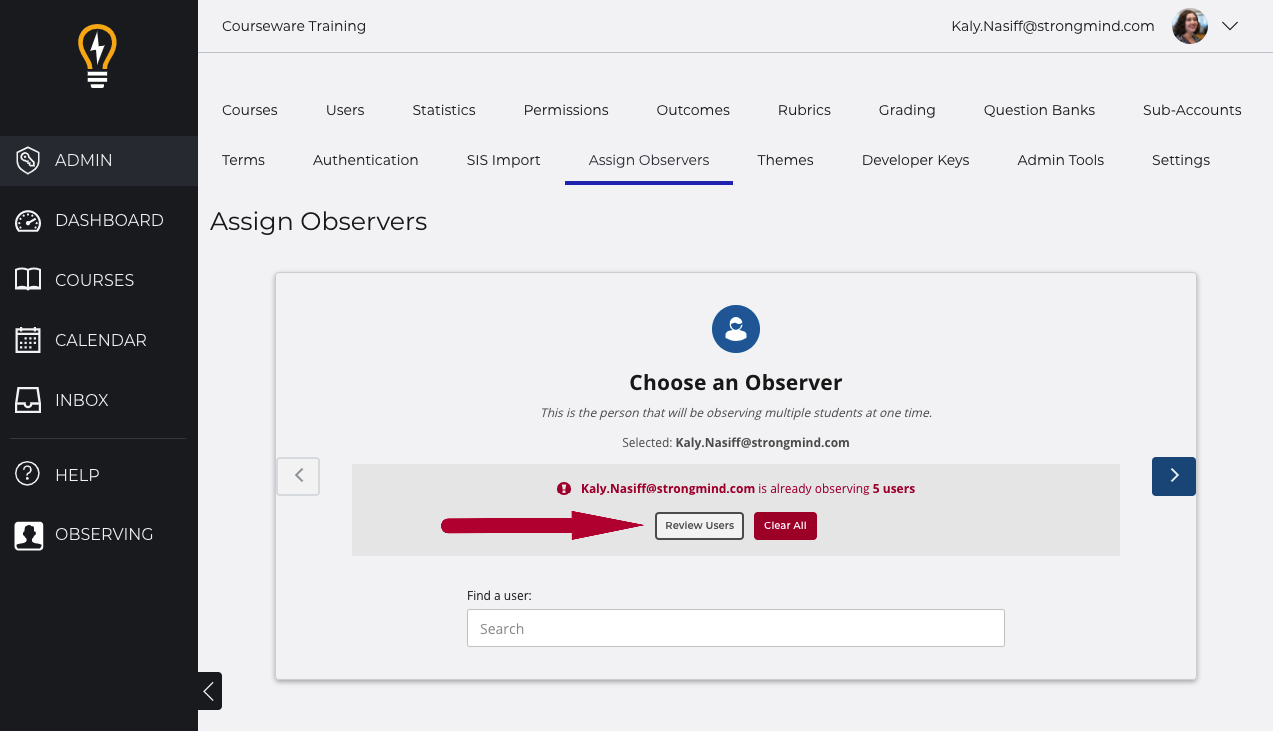Open the Question Banks tab
The image size is (1273, 731).
coord(1039,110)
